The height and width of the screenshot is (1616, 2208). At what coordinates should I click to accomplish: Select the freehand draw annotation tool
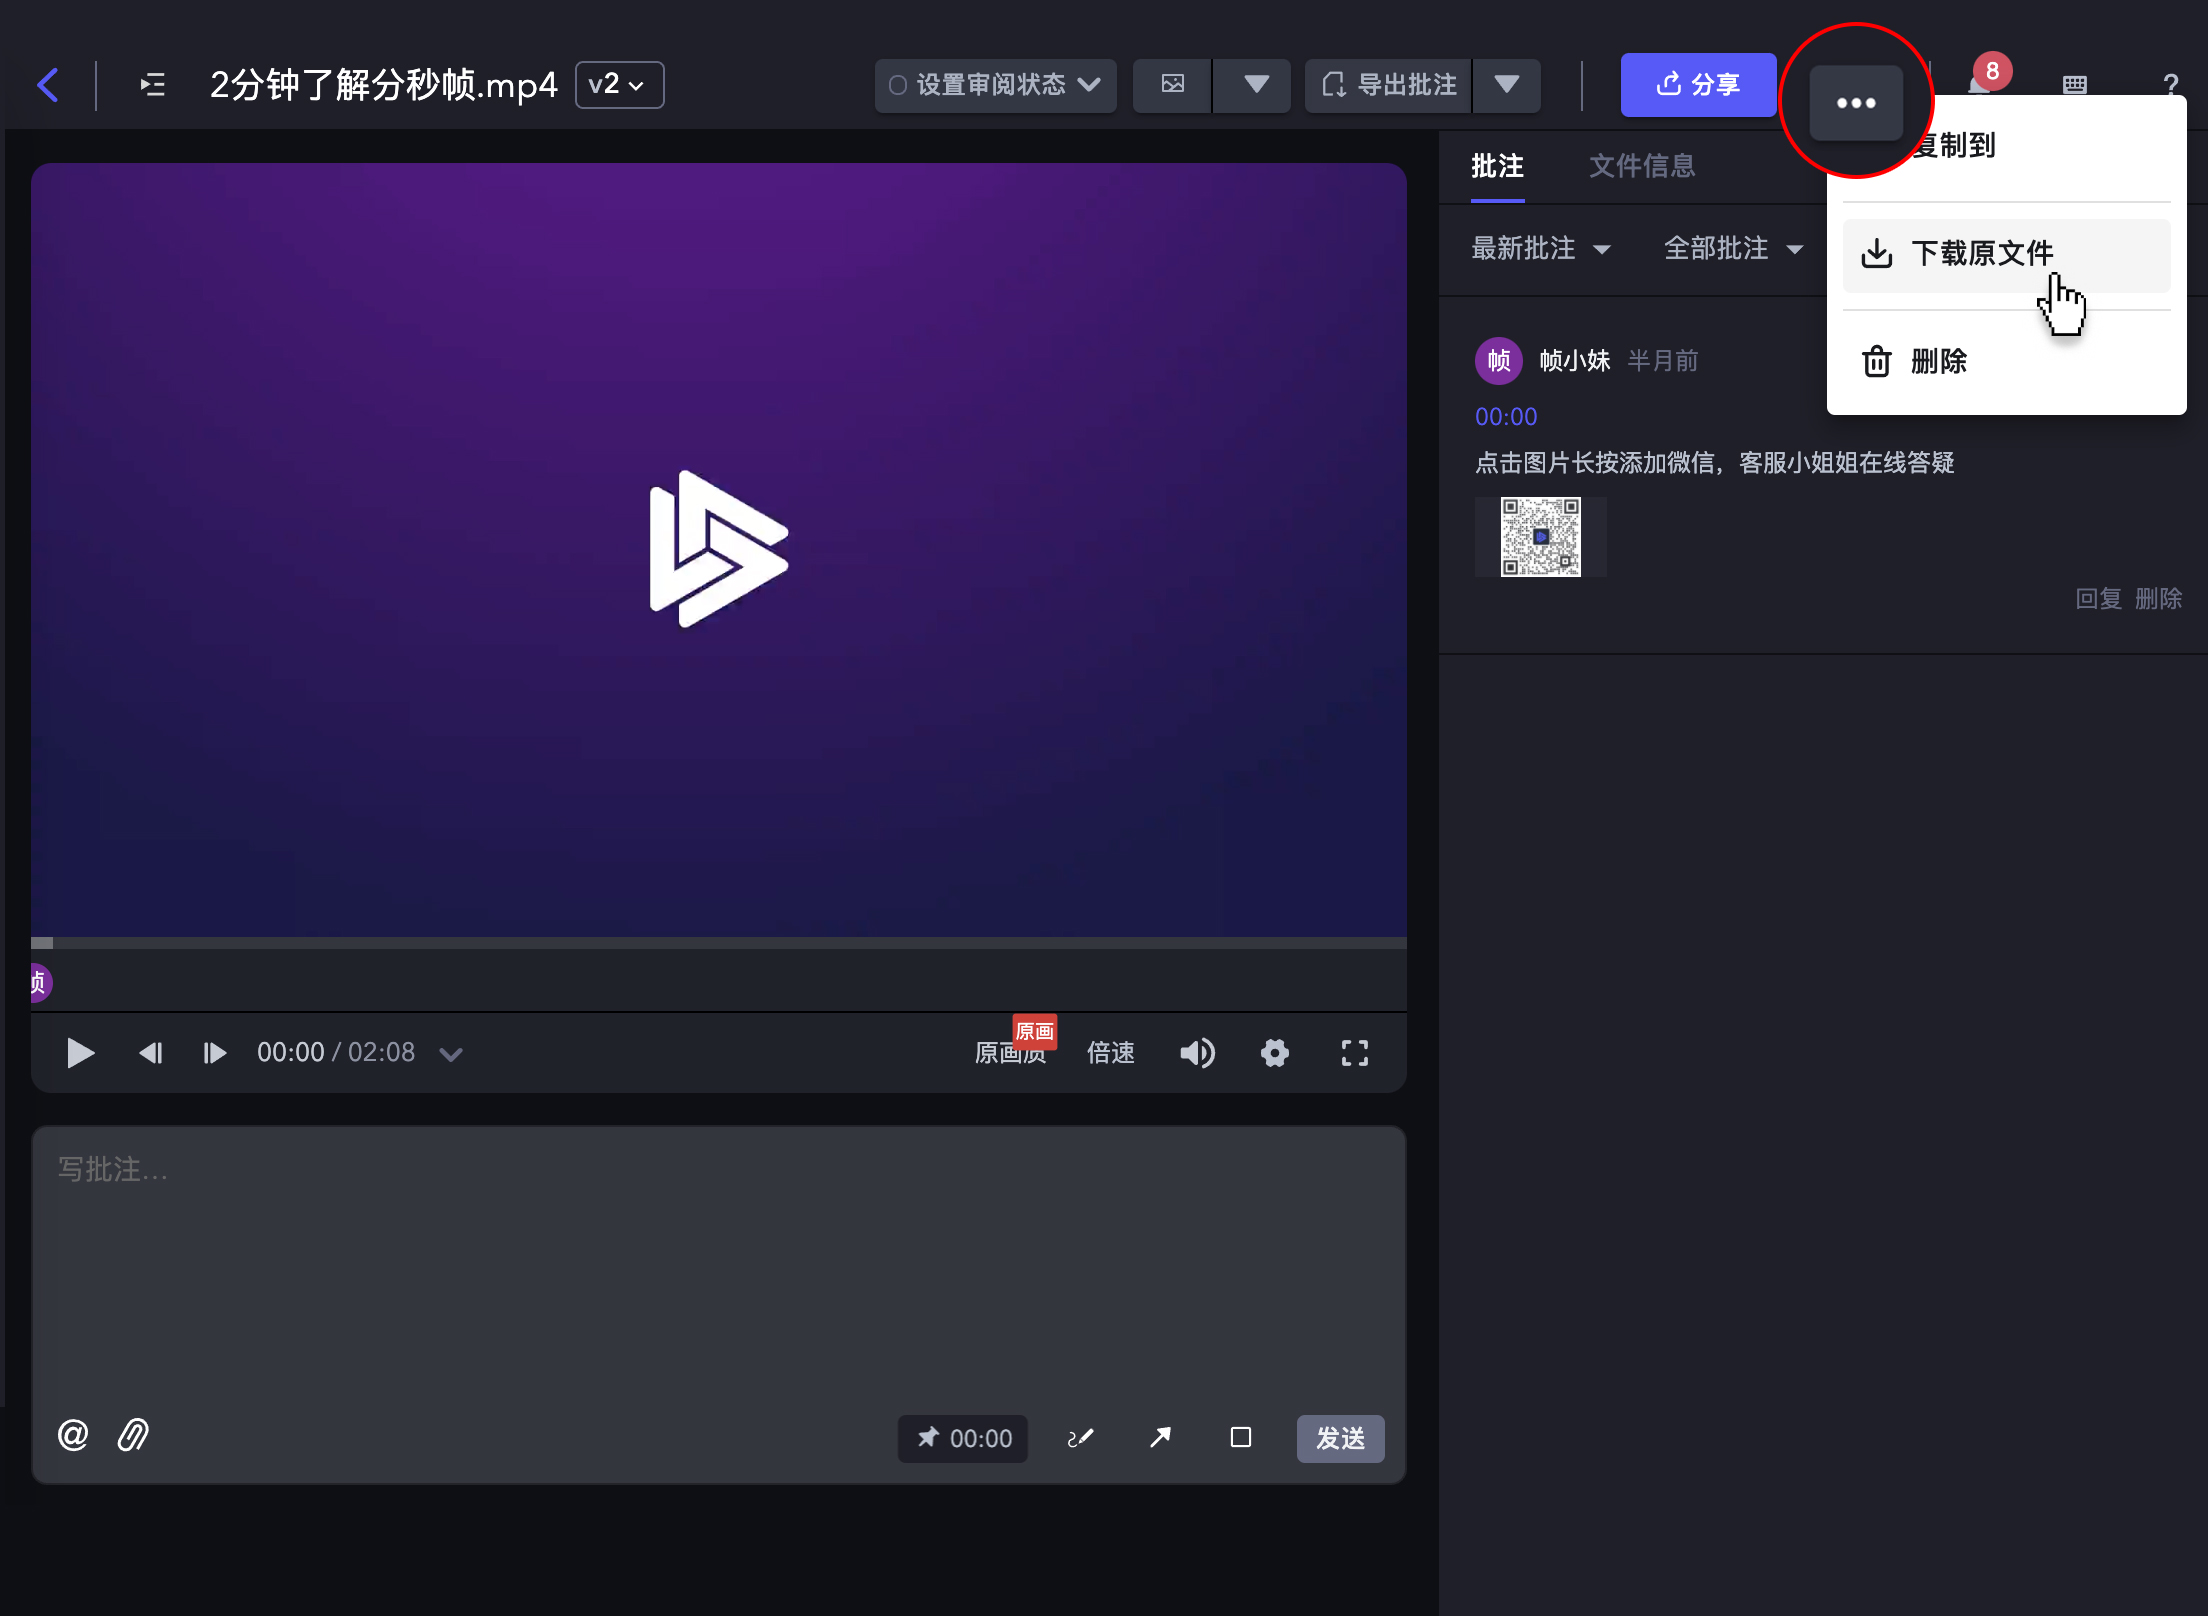point(1080,1438)
